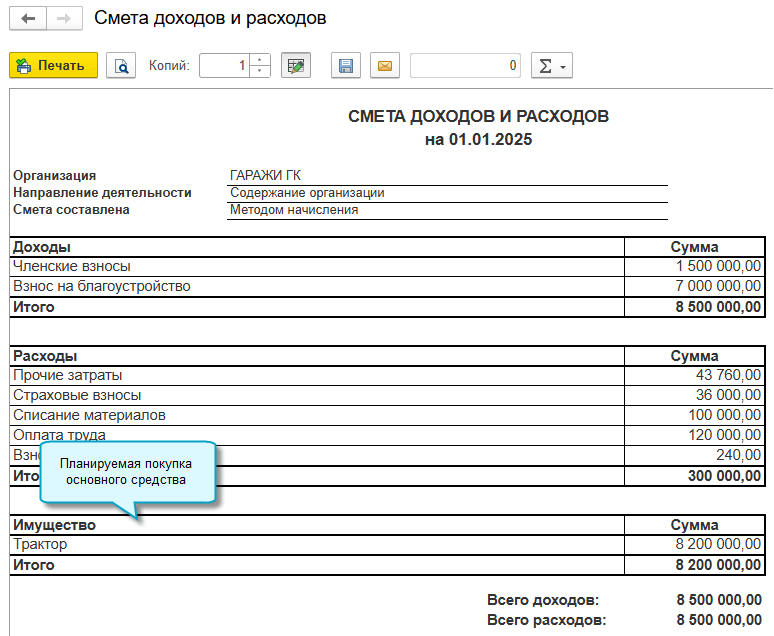
Task: Go back with the left arrow button
Action: tap(28, 19)
